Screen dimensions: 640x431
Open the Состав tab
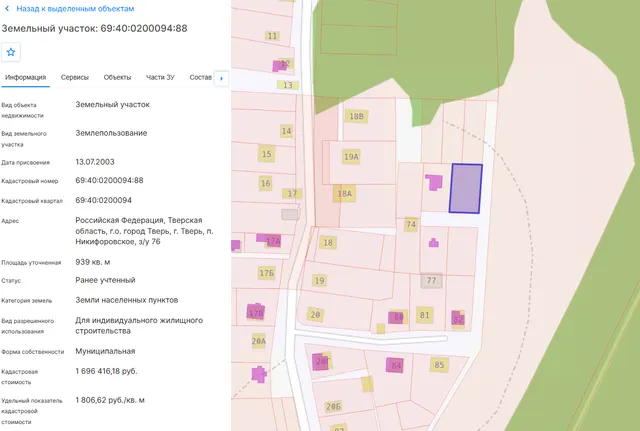click(200, 77)
